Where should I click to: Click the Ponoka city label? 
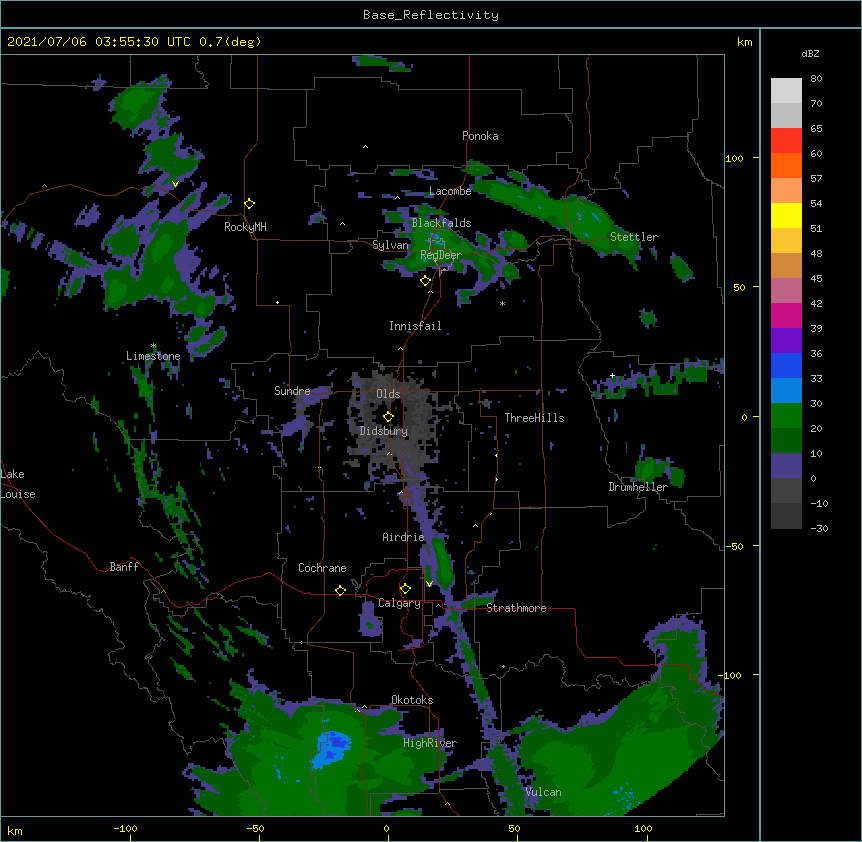pos(480,136)
